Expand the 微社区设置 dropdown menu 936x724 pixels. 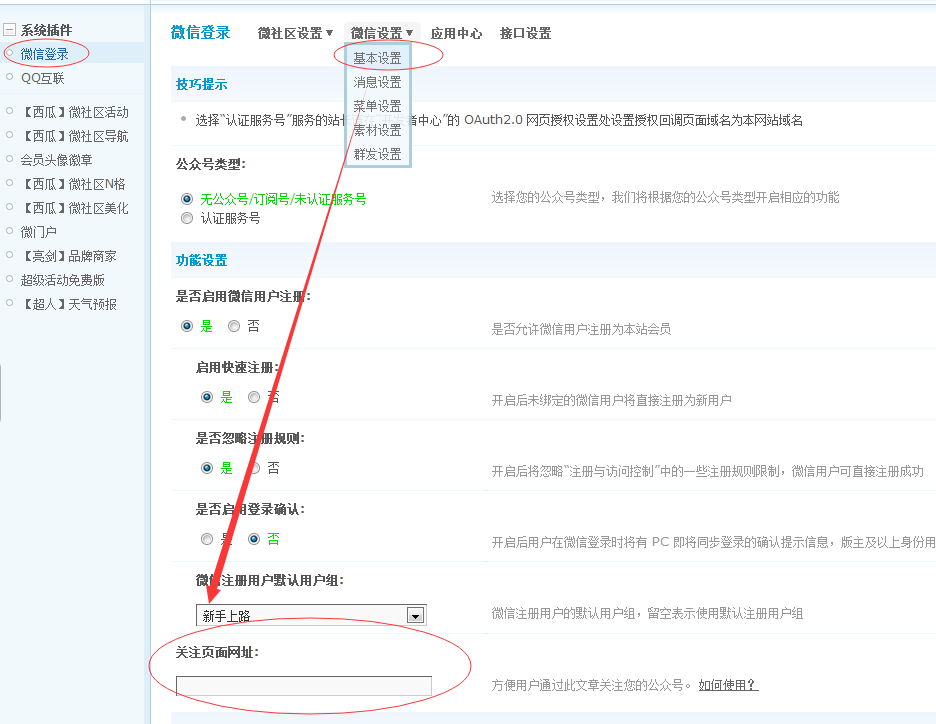coord(295,33)
